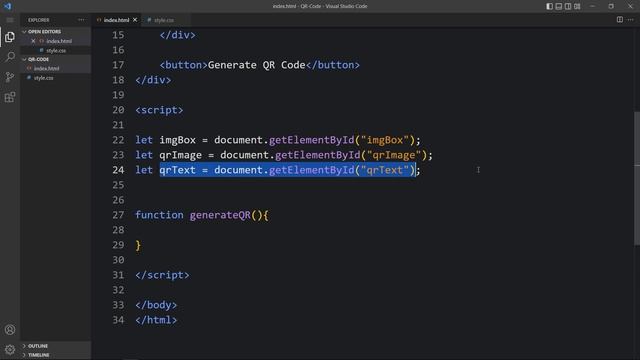
Task: Open style.css from Open Editors list
Action: tap(56, 51)
